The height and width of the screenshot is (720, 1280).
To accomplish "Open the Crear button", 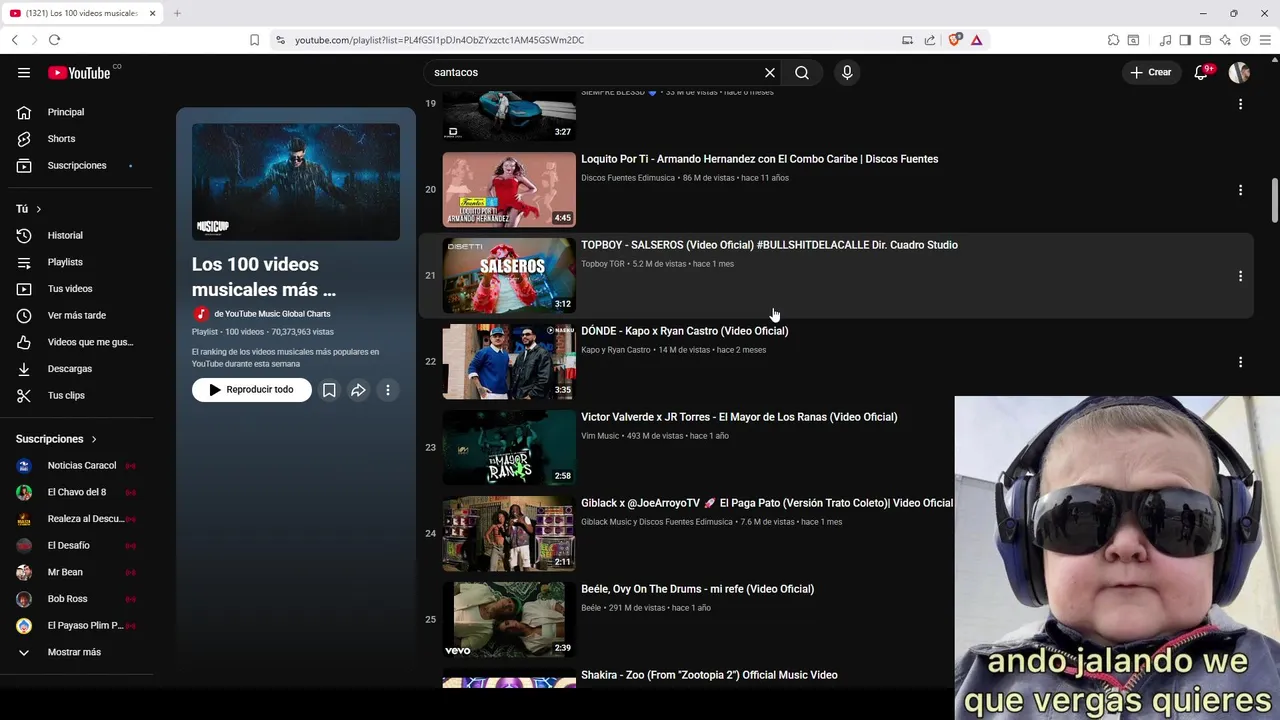I will 1151,72.
